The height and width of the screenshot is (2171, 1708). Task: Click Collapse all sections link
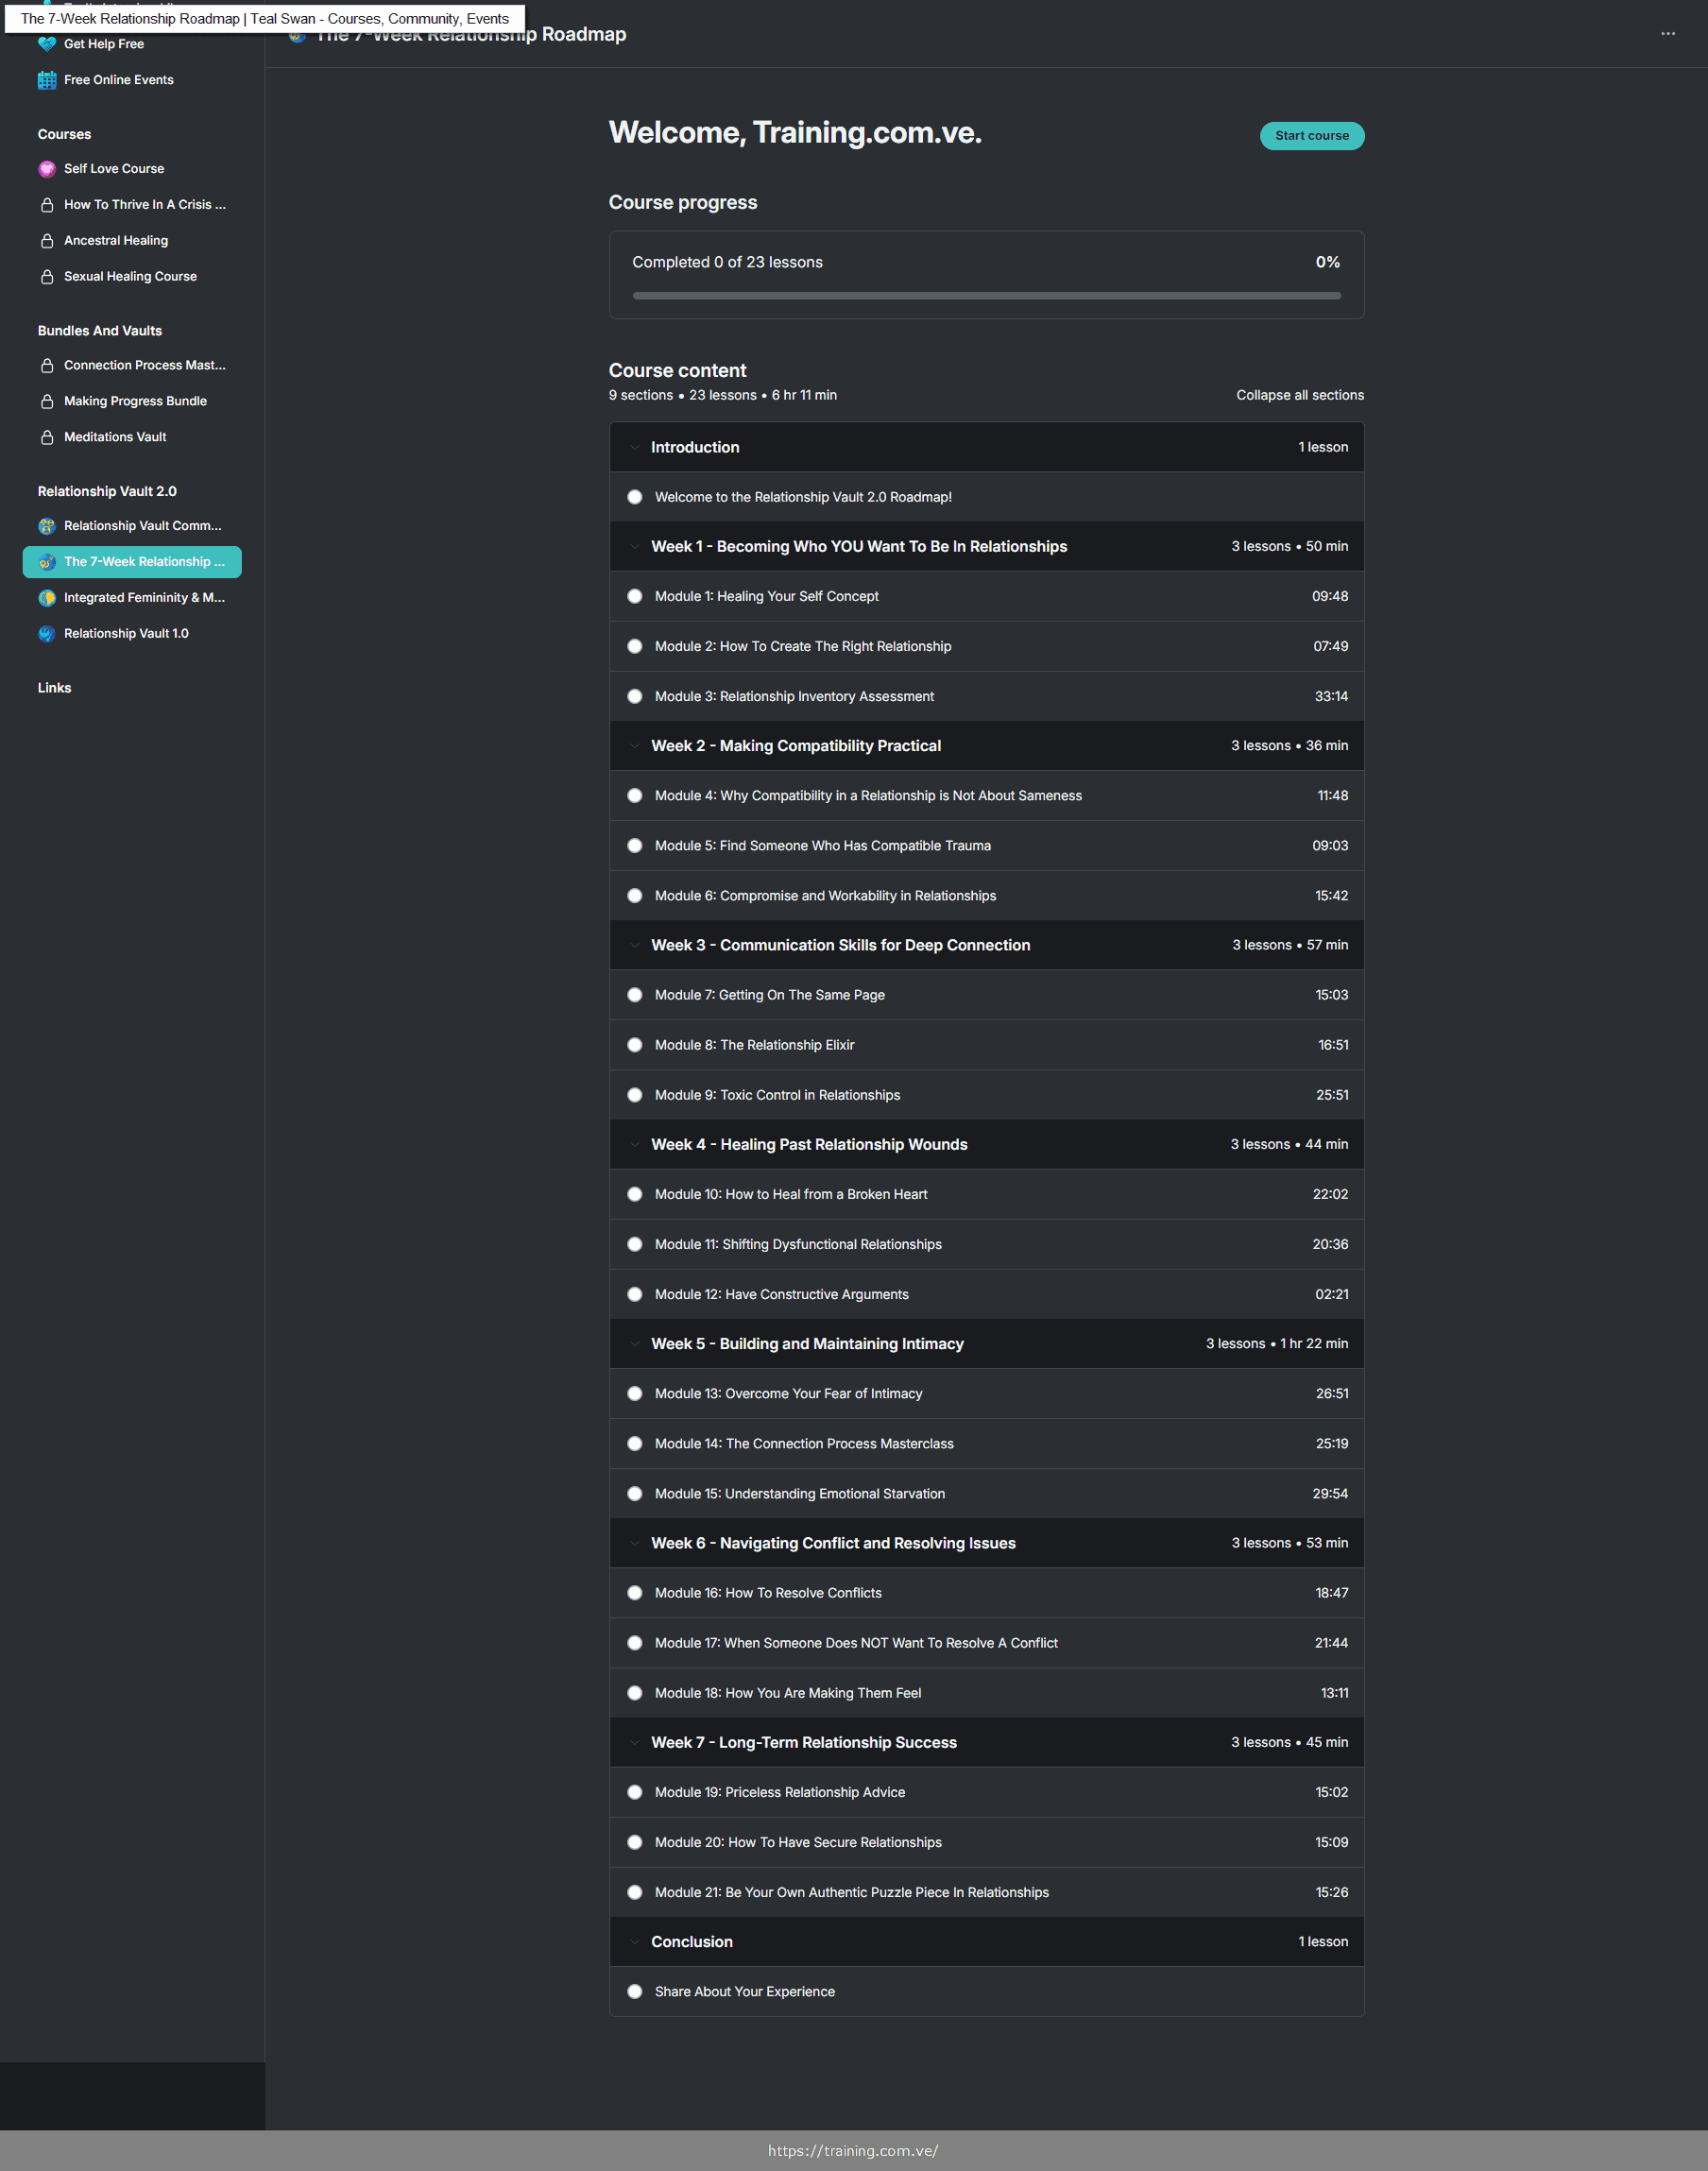coord(1299,395)
